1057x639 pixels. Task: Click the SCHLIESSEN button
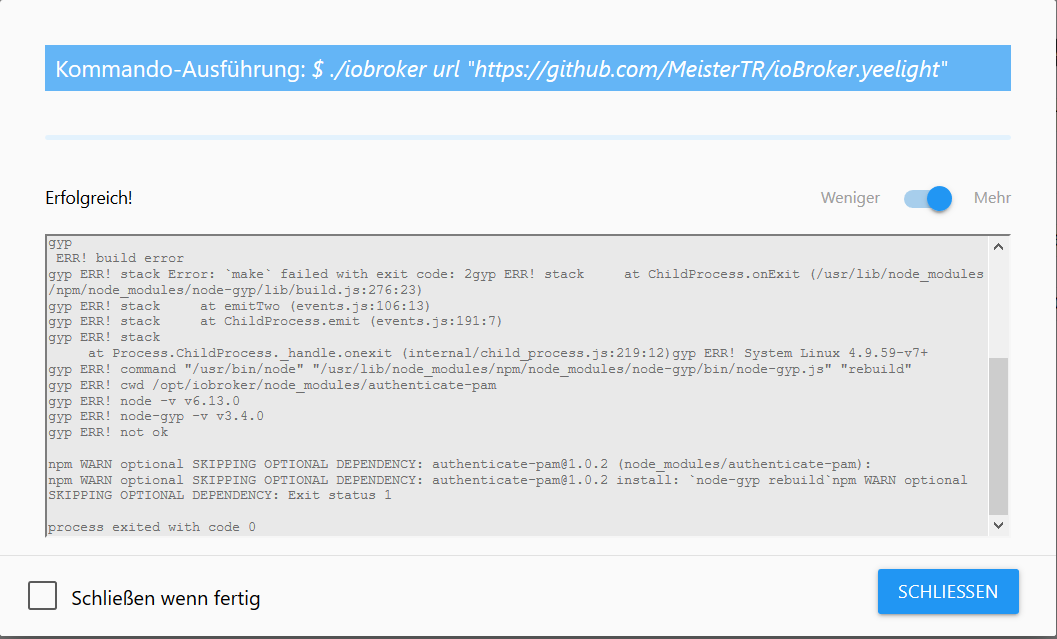point(948,591)
